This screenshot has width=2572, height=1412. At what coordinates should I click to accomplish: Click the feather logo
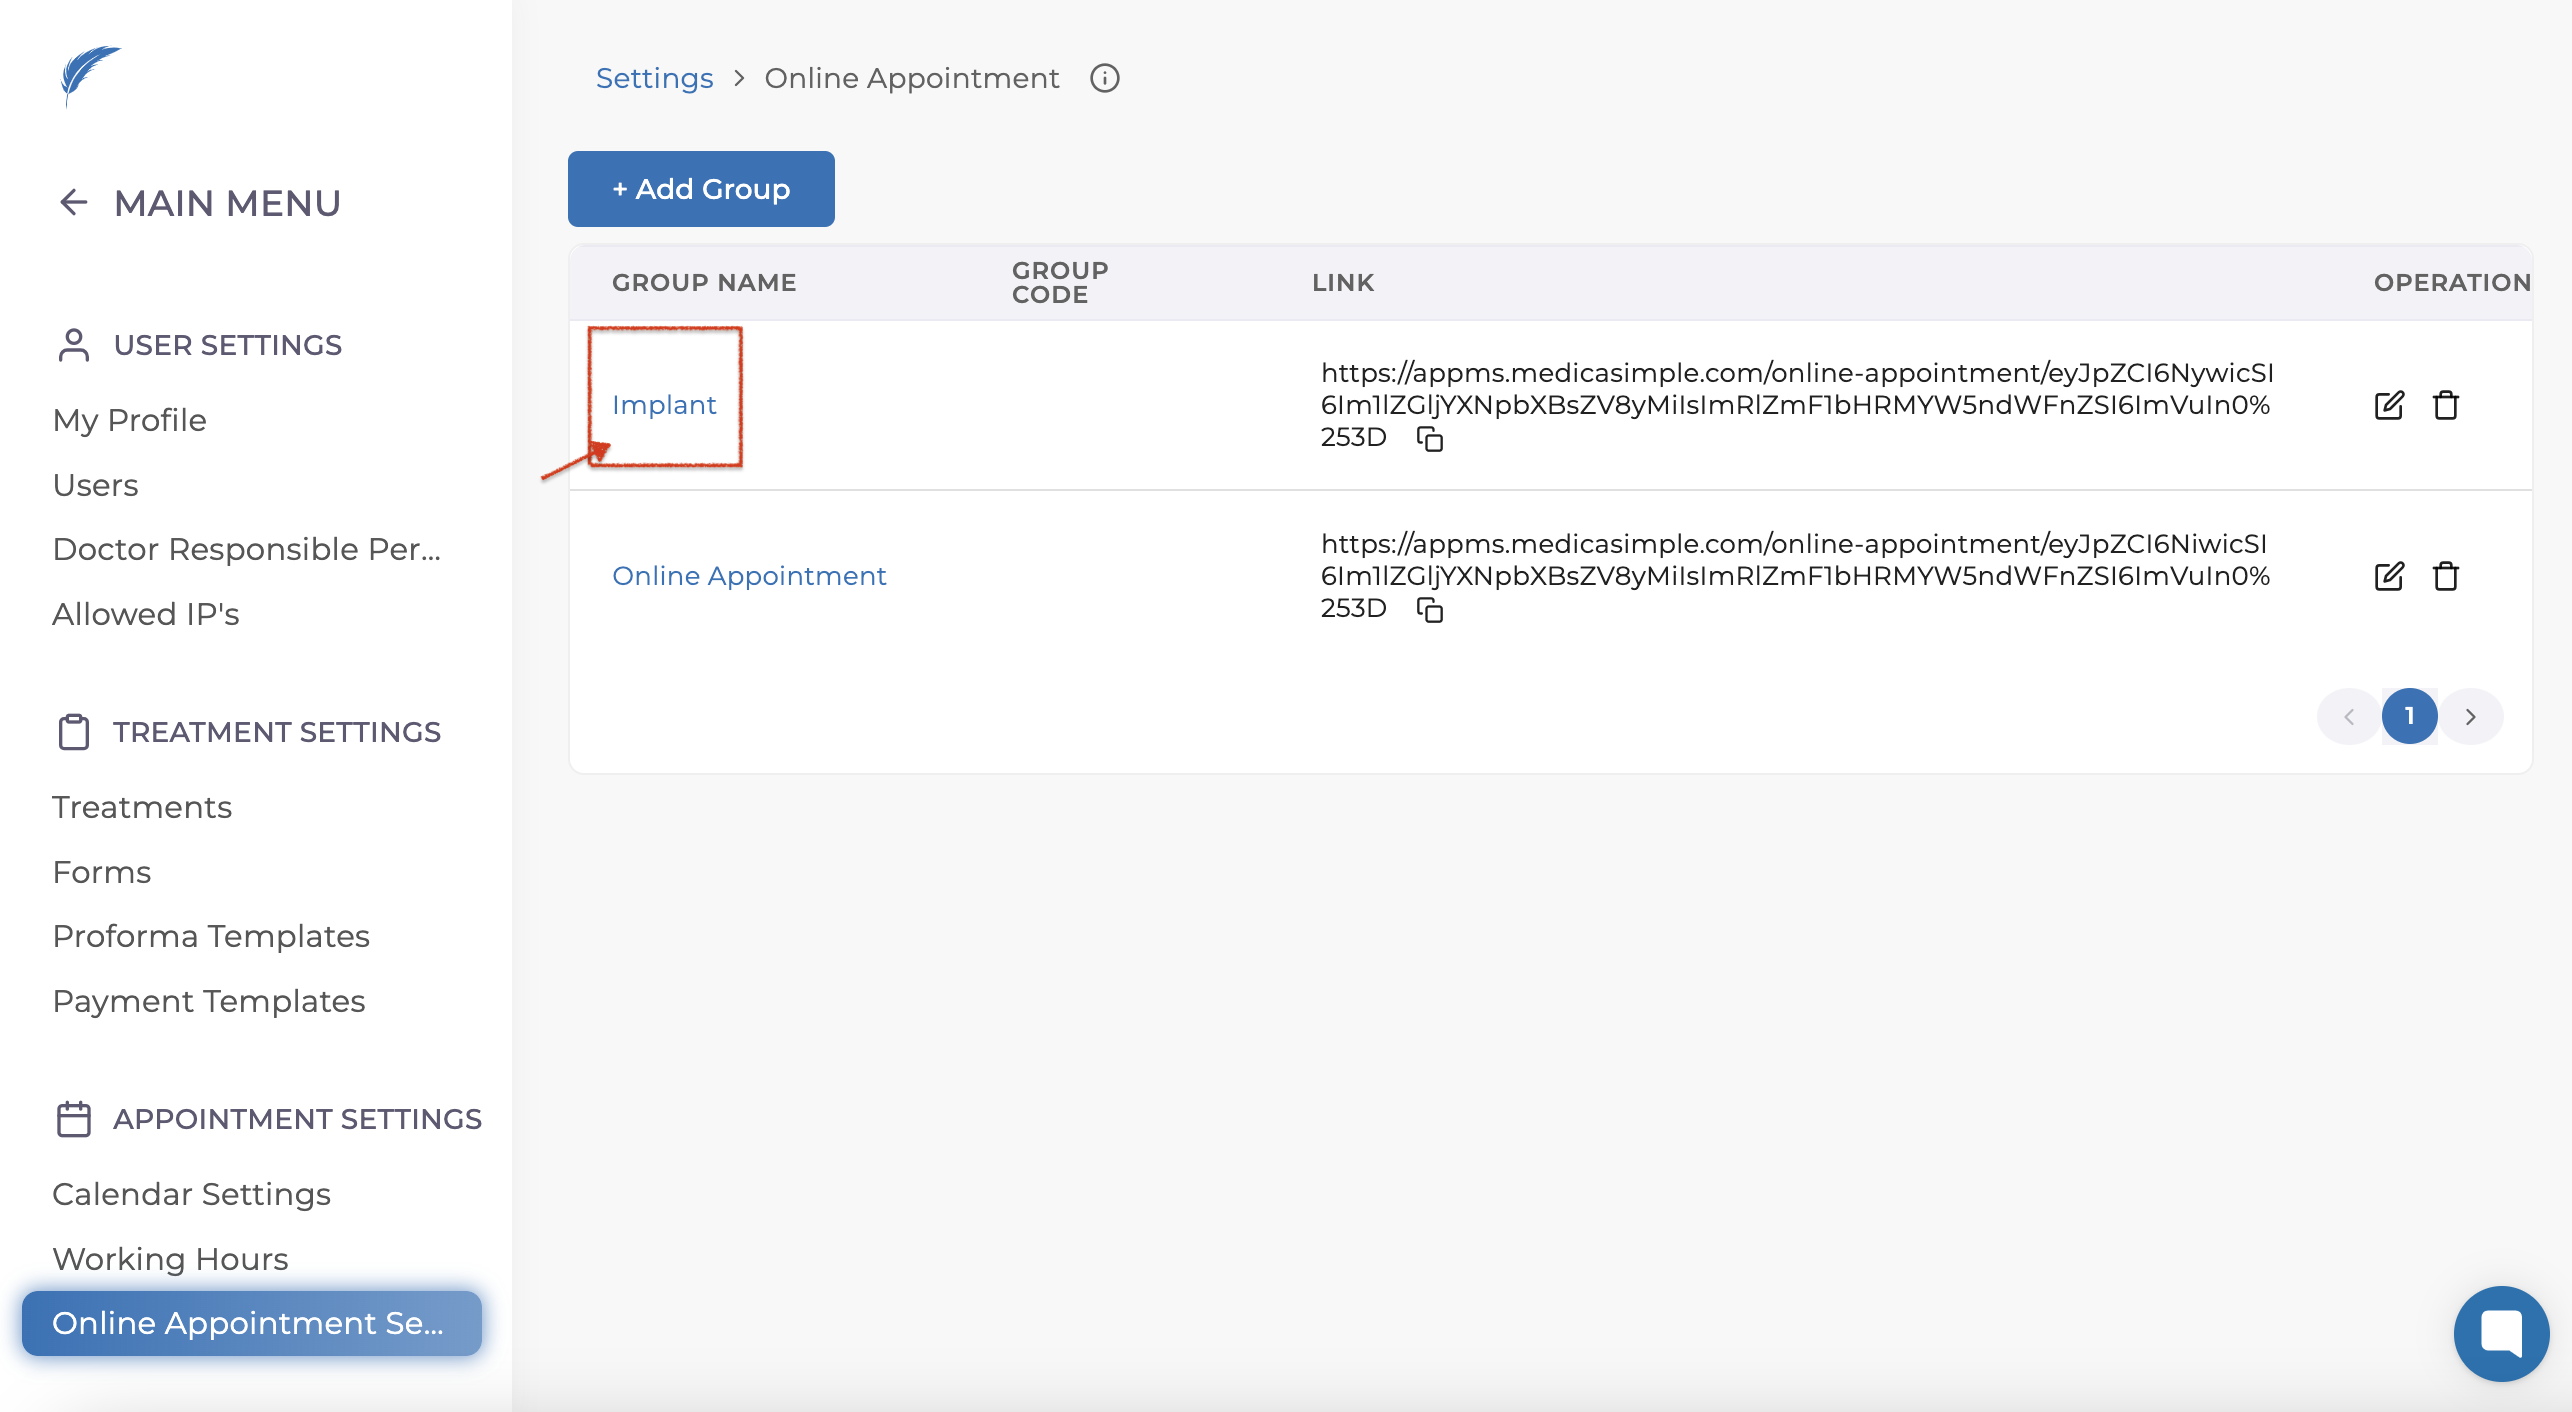89,74
